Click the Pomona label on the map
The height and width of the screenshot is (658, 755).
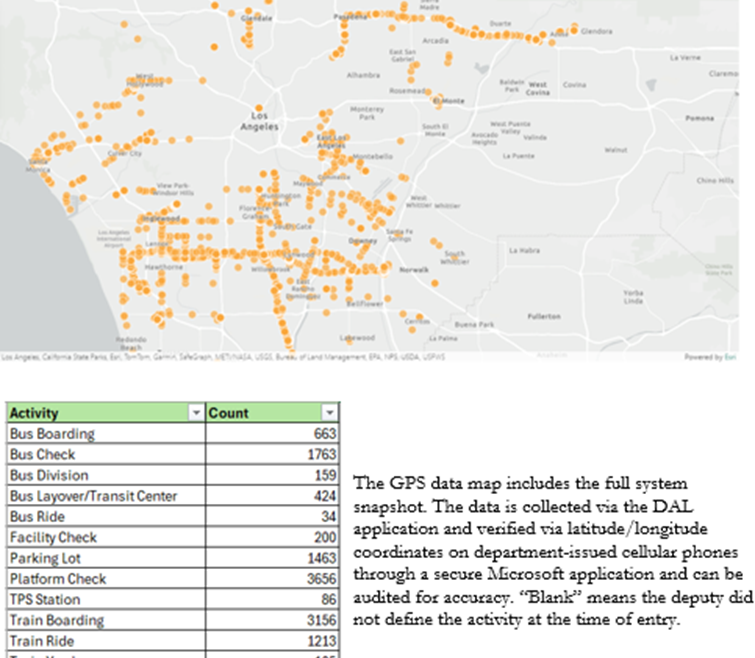pyautogui.click(x=700, y=118)
